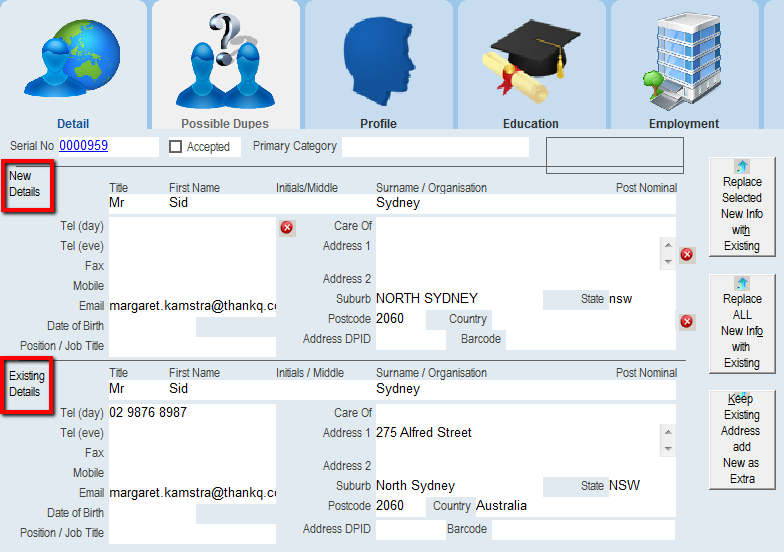Open serial number 0000959 link
Viewport: 784px width, 552px height.
click(83, 146)
